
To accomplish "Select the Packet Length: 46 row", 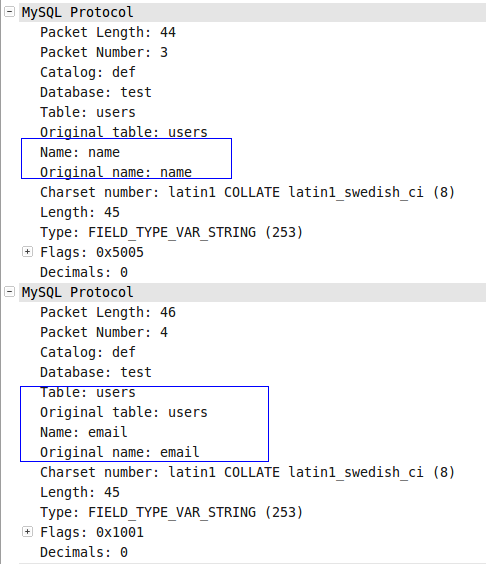I will coord(108,312).
